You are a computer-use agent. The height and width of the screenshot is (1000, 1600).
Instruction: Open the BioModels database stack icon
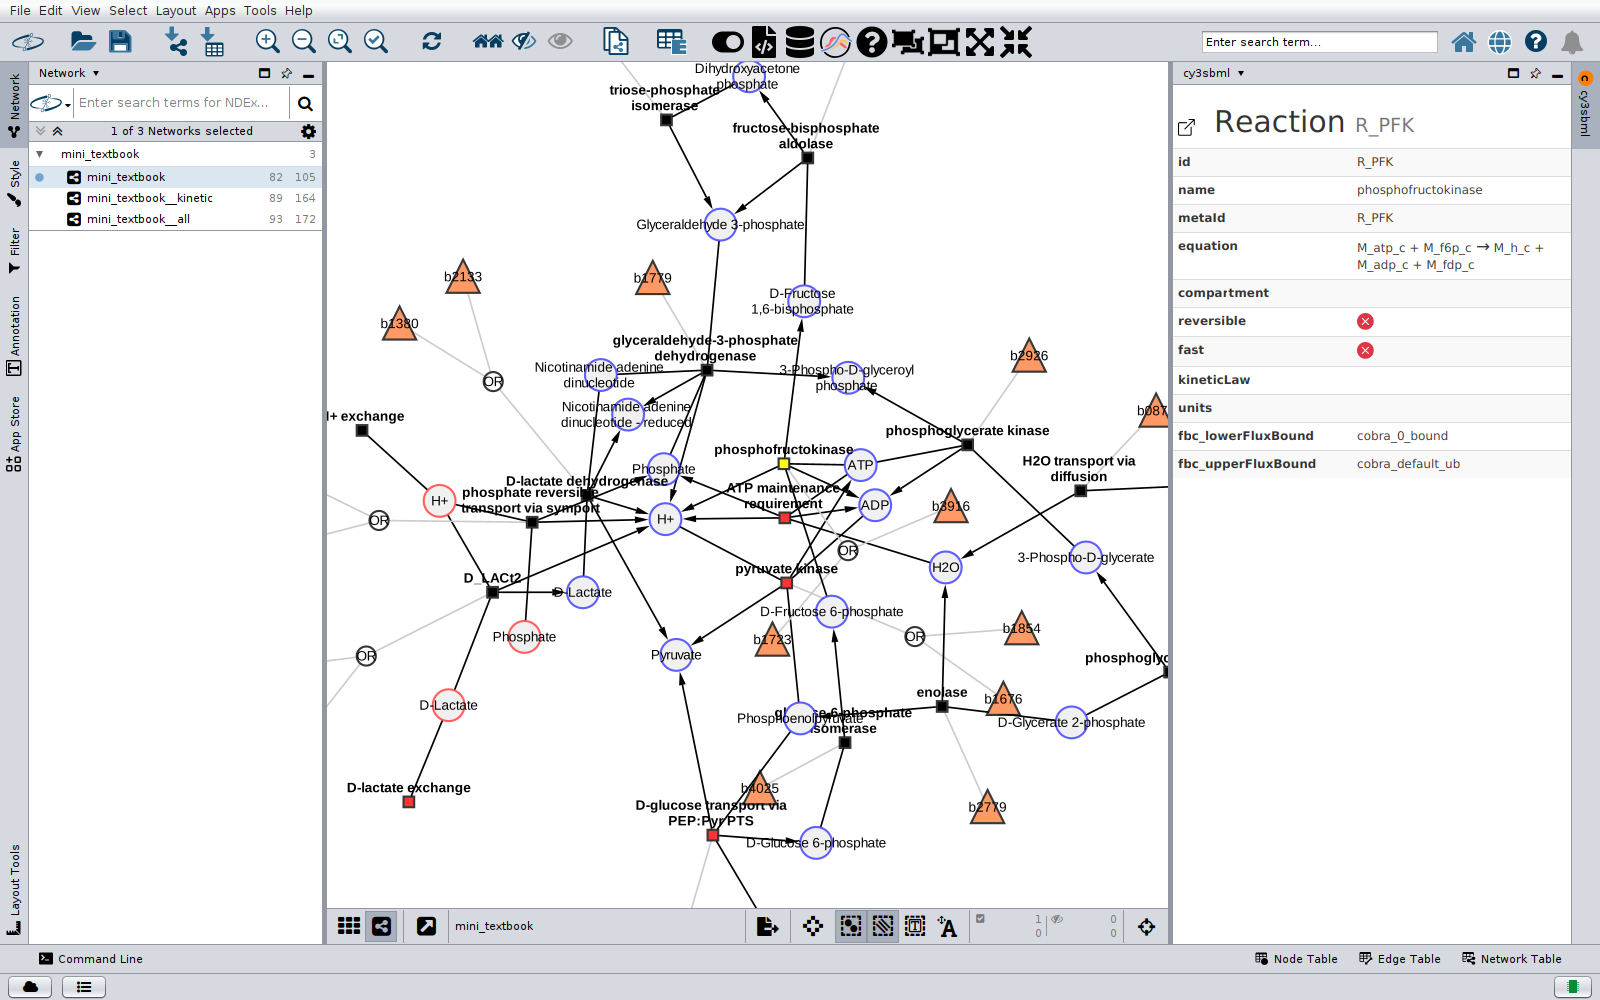click(799, 41)
